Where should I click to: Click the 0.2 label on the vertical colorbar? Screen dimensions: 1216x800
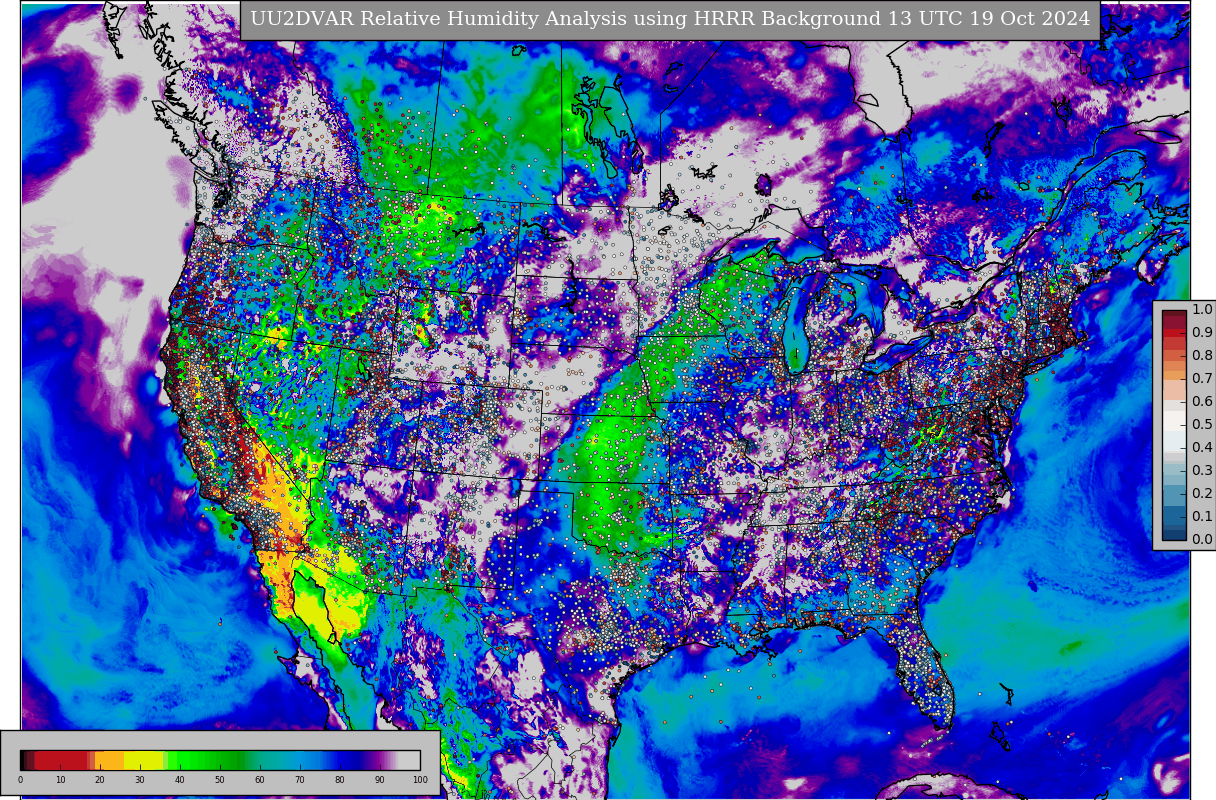pos(1202,494)
